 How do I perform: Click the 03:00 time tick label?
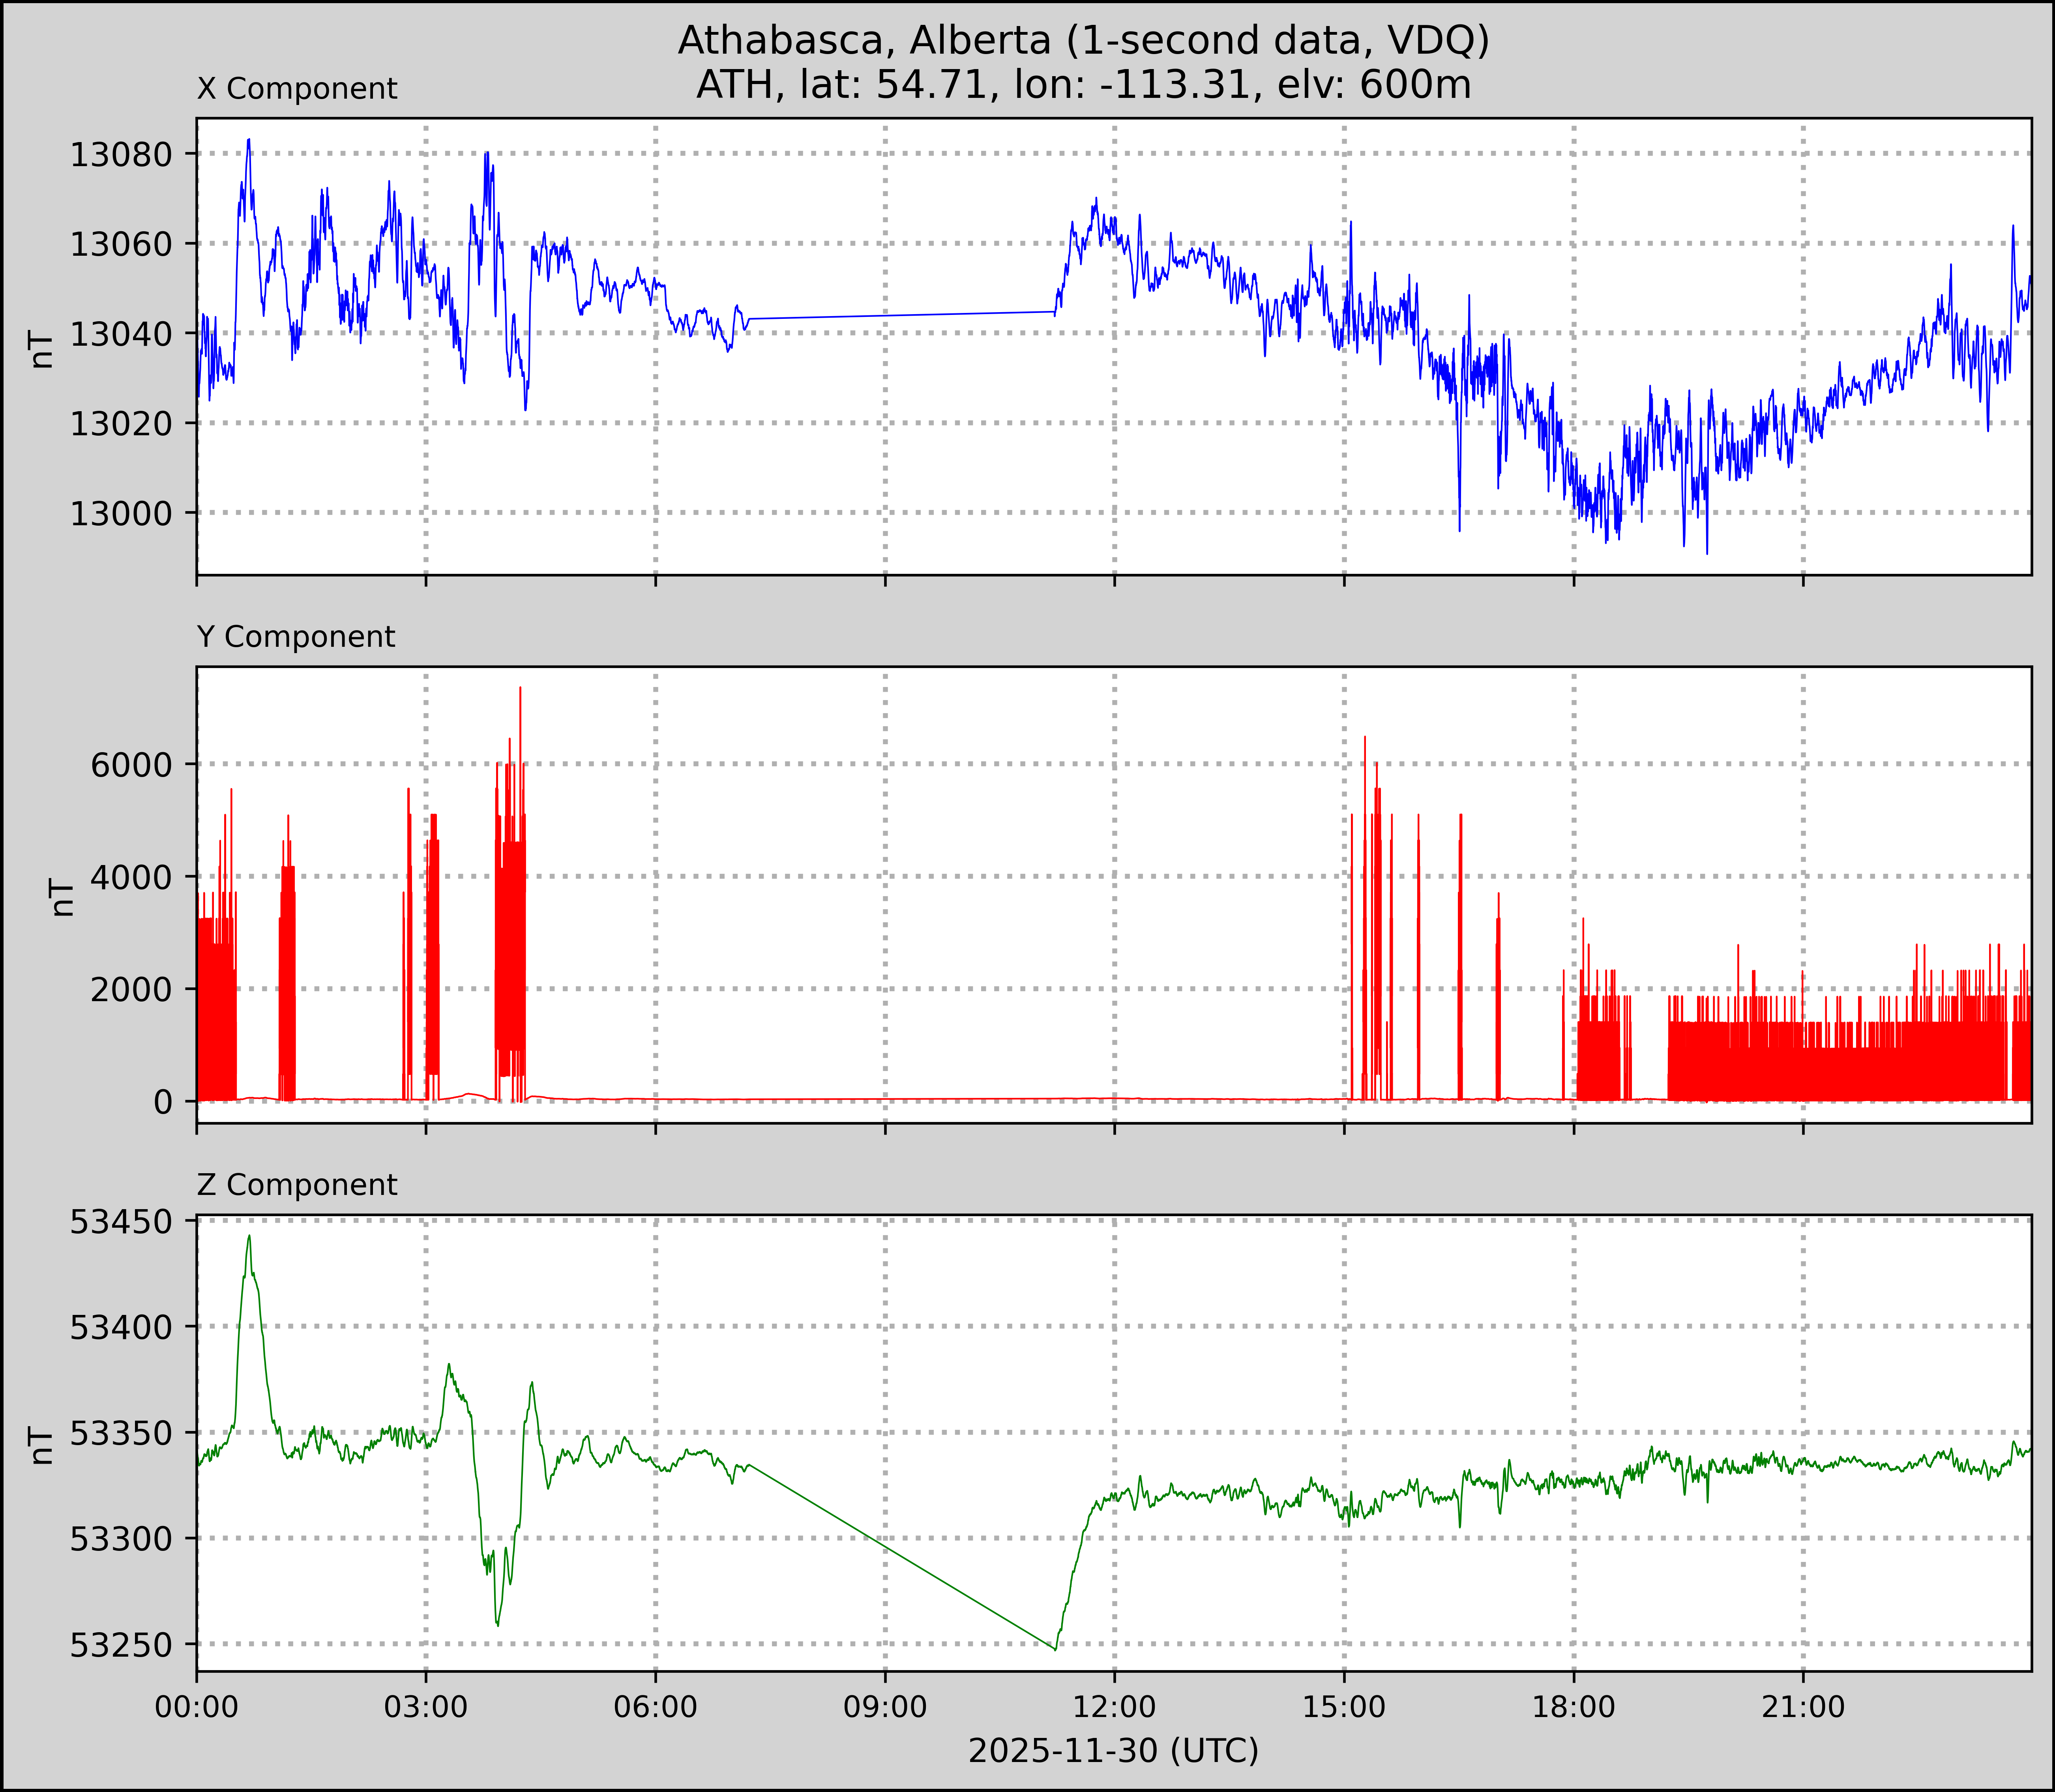(426, 1706)
